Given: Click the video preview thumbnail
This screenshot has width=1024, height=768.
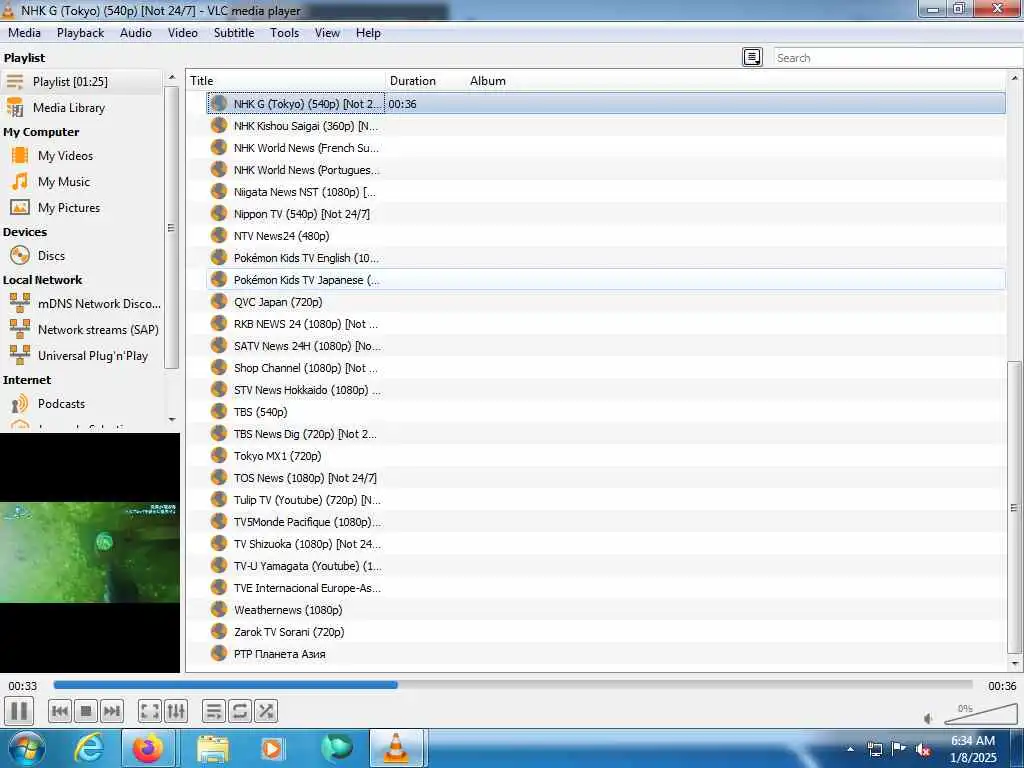Looking at the screenshot, I should point(89,552).
